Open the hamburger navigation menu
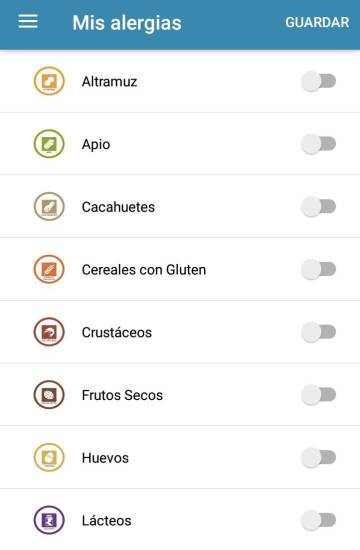Screen dimensions: 360x550 (28, 22)
